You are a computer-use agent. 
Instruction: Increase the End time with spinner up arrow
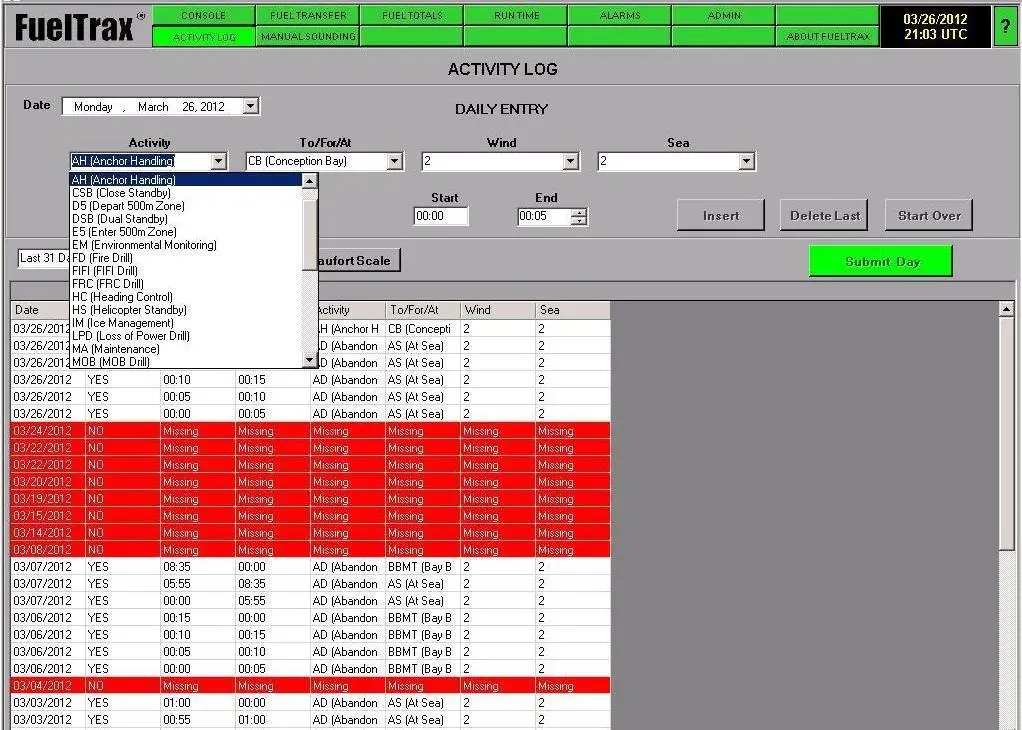(579, 212)
